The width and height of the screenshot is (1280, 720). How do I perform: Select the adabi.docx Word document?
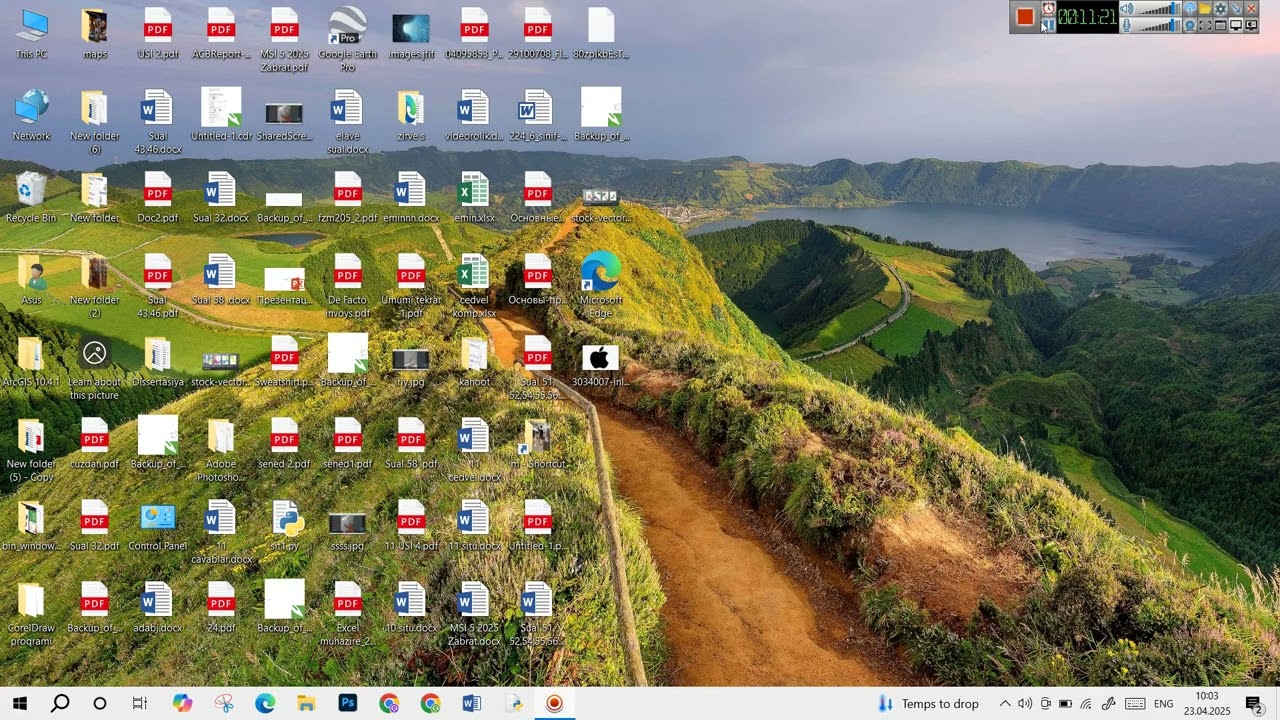(x=158, y=607)
